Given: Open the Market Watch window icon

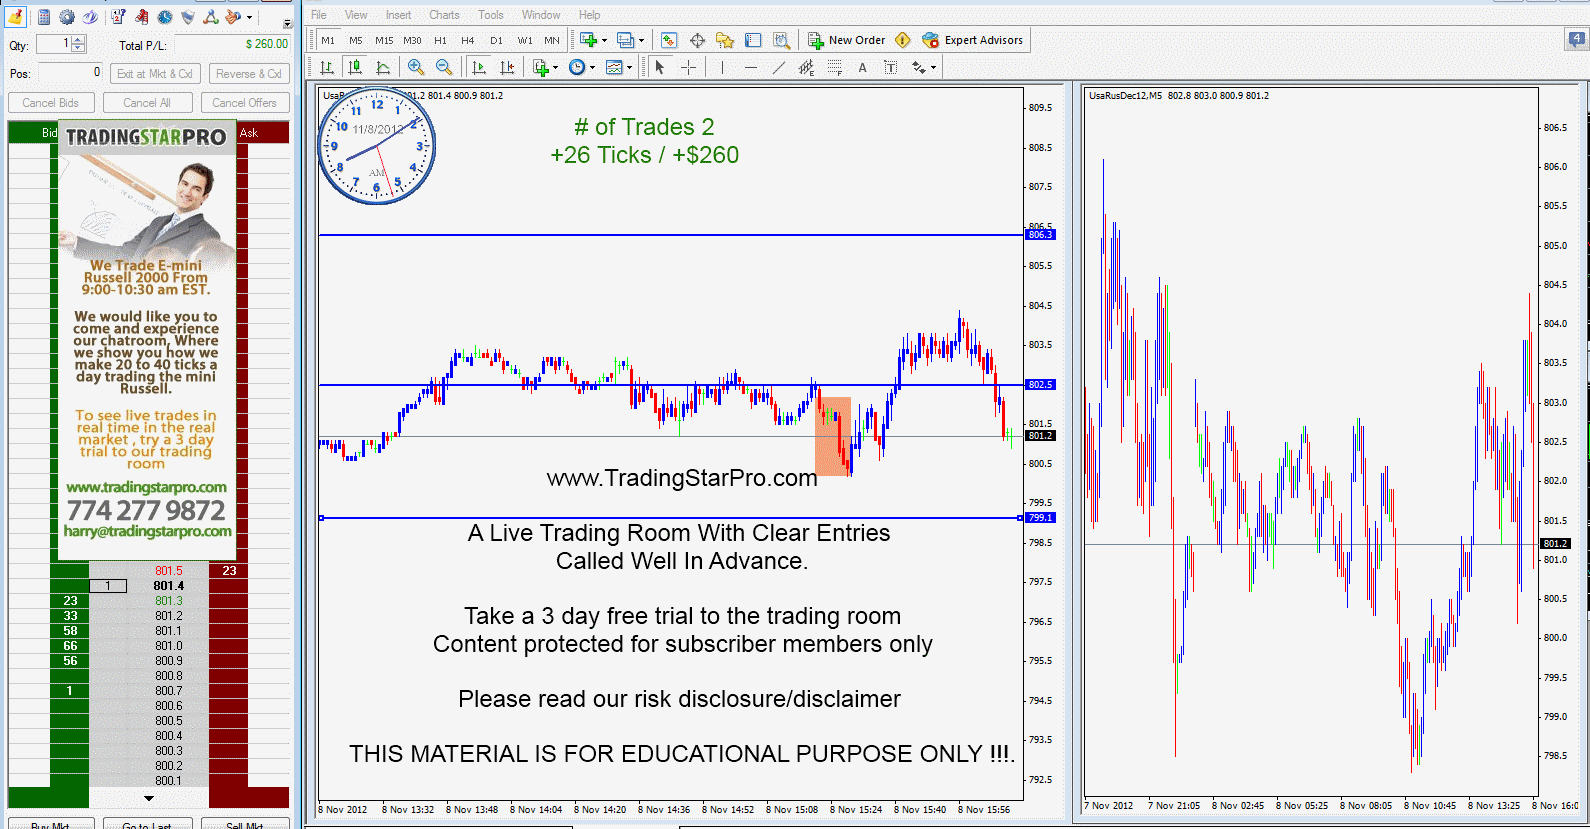Looking at the screenshot, I should (669, 40).
